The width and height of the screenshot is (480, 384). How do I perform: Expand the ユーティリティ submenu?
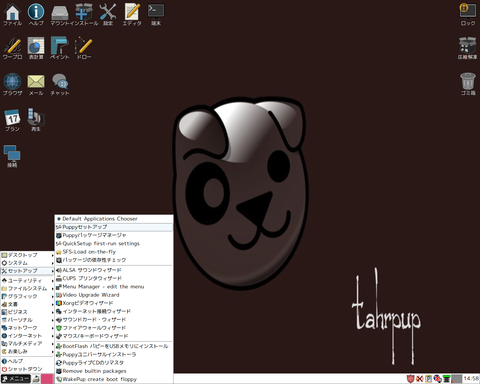pyautogui.click(x=27, y=280)
